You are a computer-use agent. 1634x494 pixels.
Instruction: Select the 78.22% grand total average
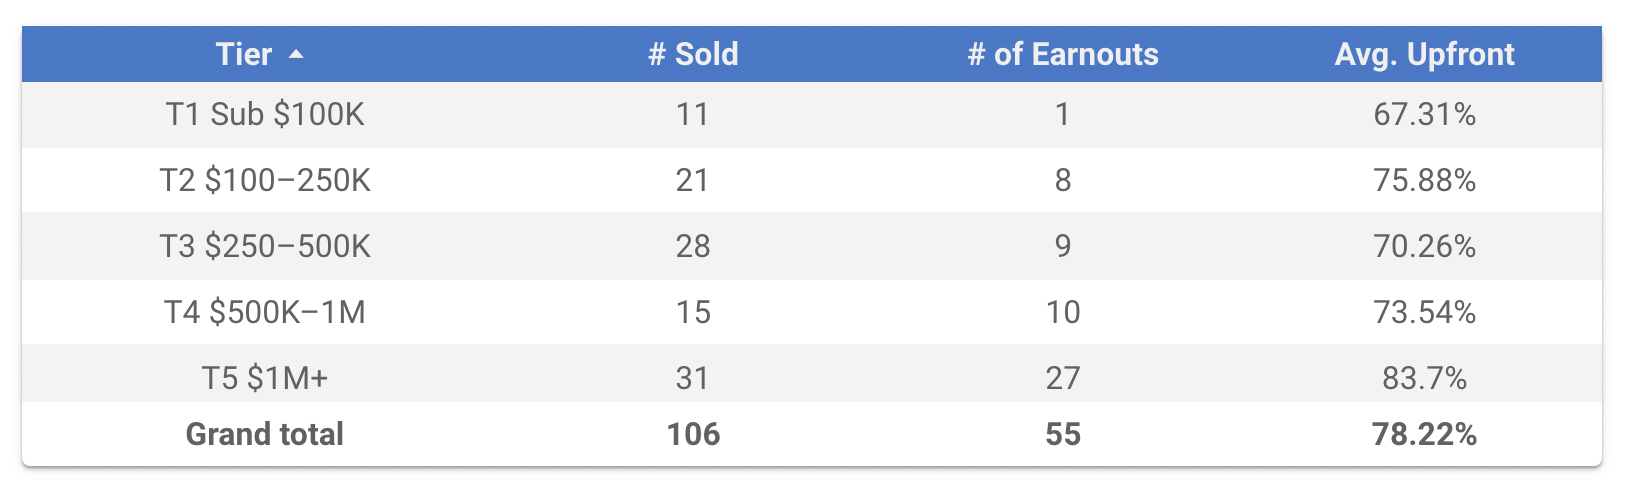pos(1424,434)
